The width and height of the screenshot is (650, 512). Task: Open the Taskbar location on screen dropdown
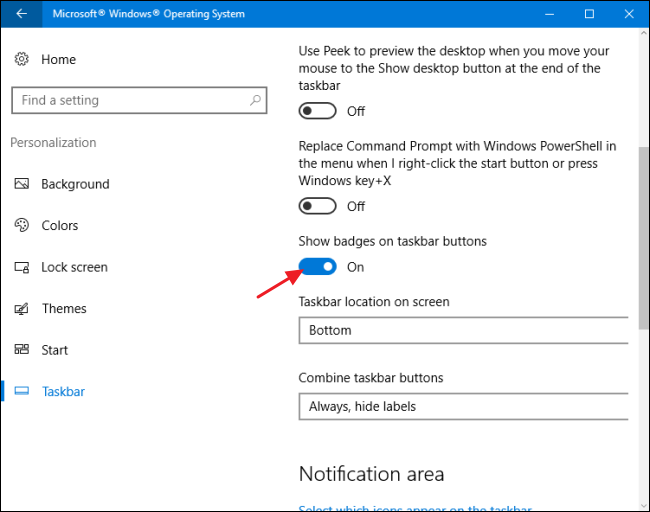pos(464,330)
